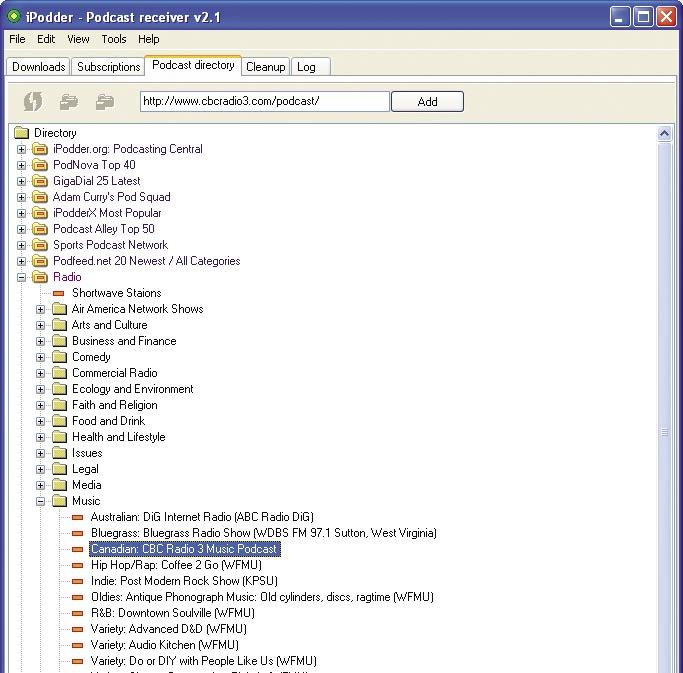This screenshot has height=673, width=683.
Task: Expand Arts and Culture folder
Action: point(41,325)
